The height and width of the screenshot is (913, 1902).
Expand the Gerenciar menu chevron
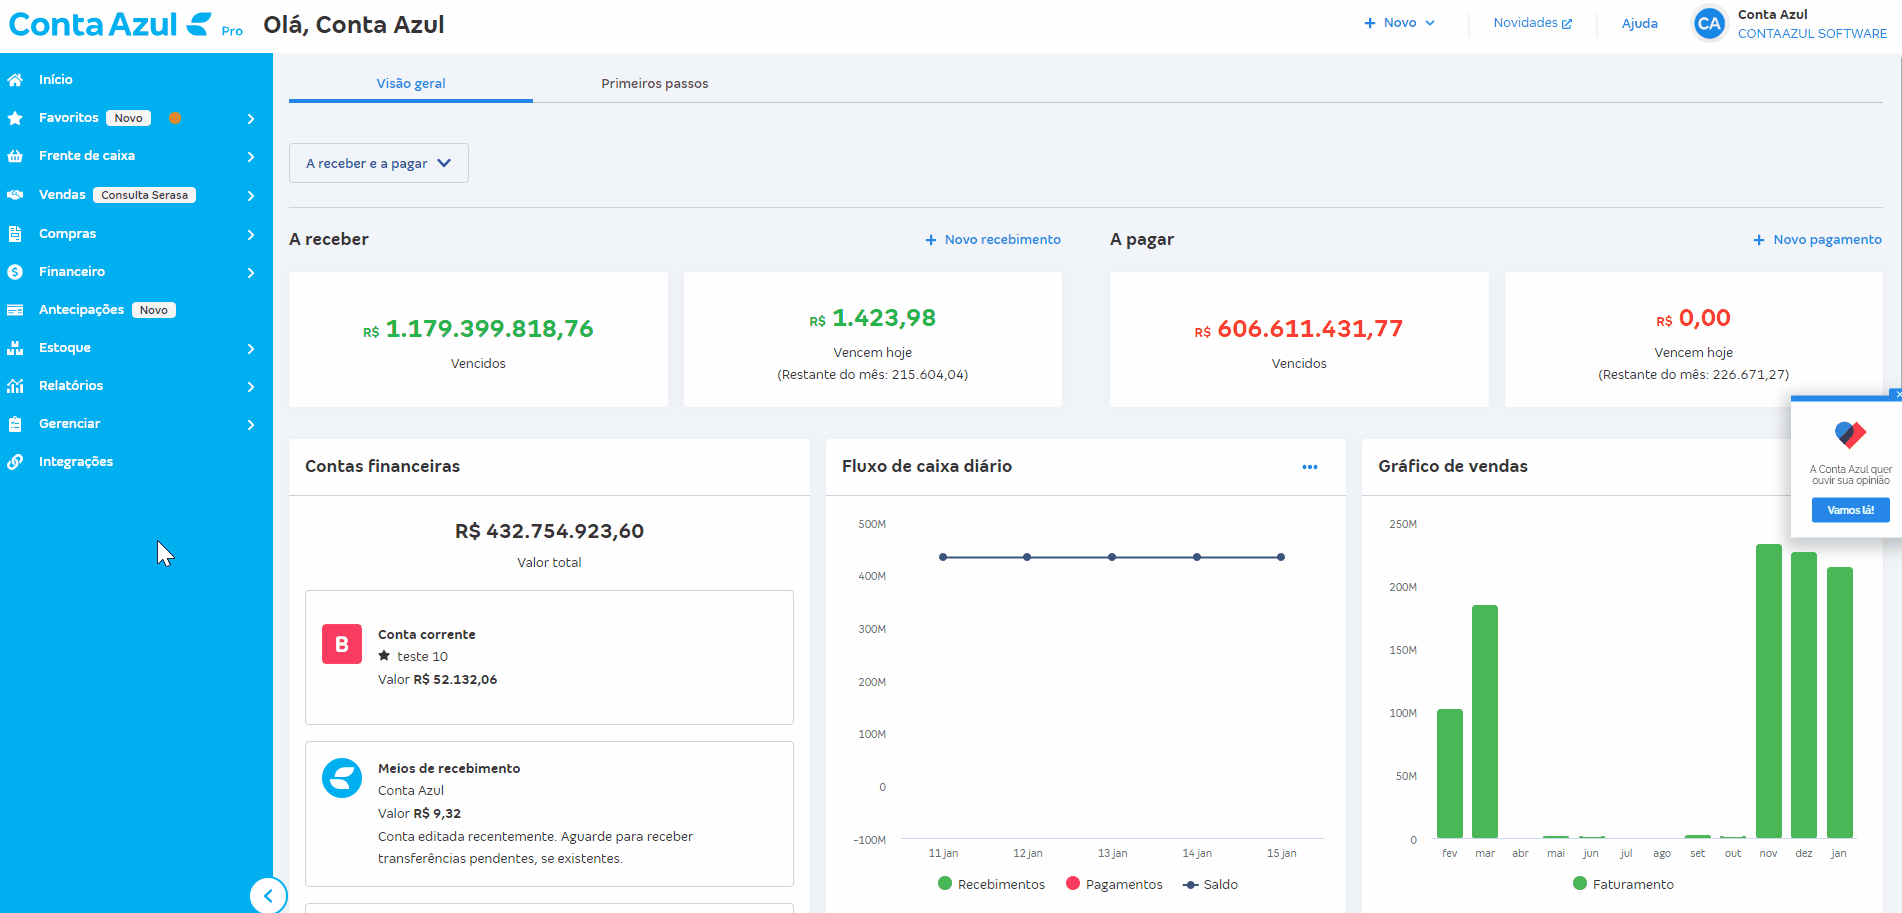(251, 425)
